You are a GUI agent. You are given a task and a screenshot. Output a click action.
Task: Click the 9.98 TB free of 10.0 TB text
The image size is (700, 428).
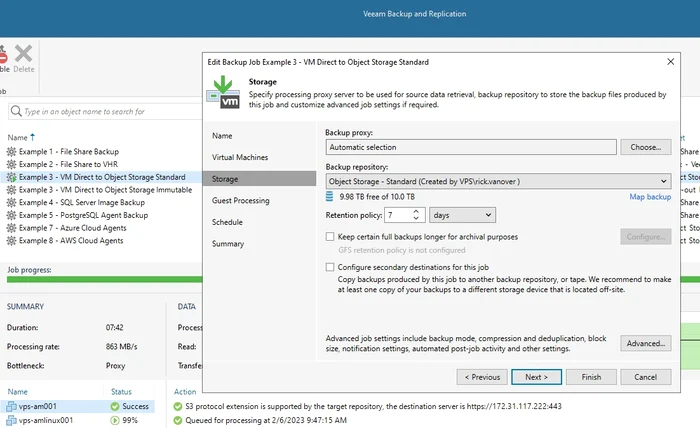tap(377, 196)
